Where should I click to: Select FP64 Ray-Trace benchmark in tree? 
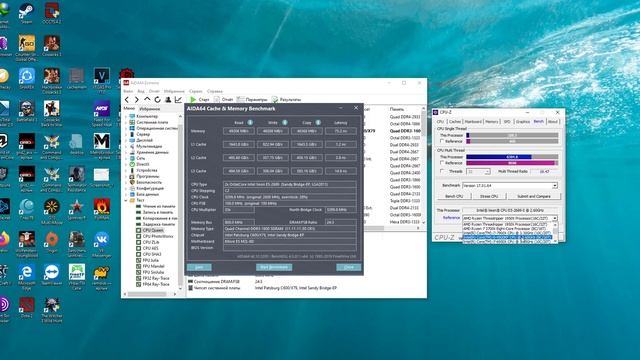click(153, 284)
